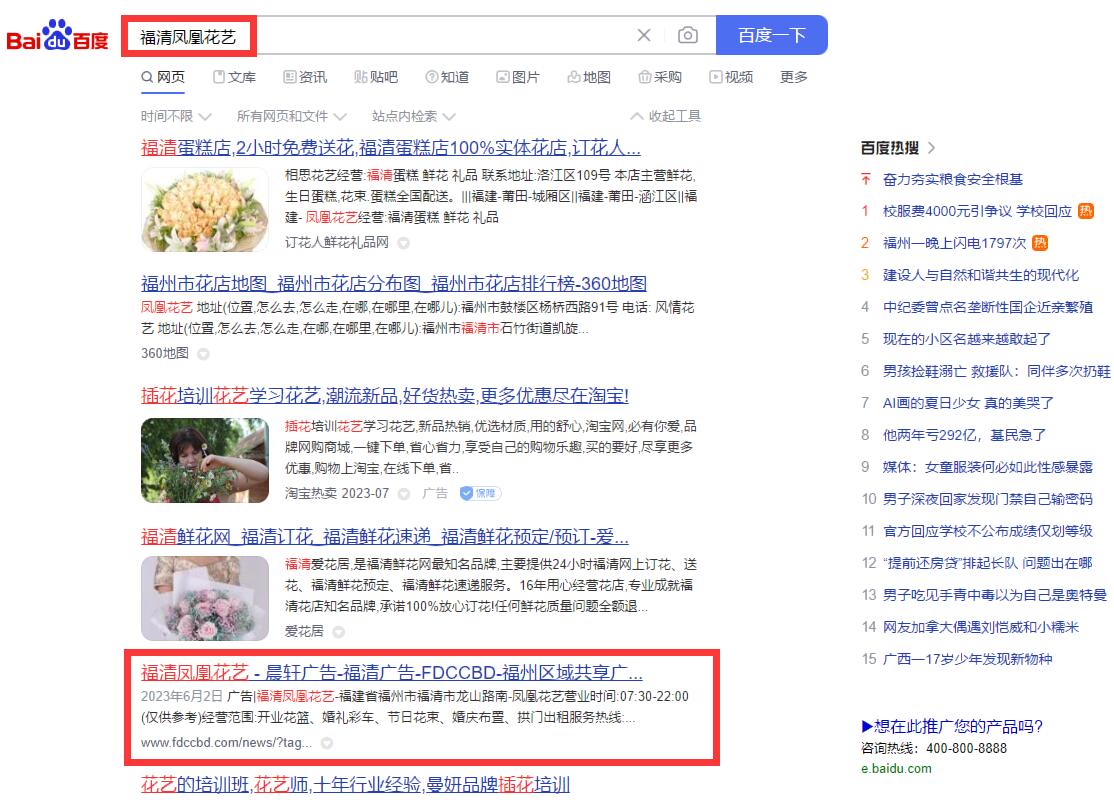Click the icon beside 爱花居 source
Viewport: 1114px width, 803px height.
point(339,631)
